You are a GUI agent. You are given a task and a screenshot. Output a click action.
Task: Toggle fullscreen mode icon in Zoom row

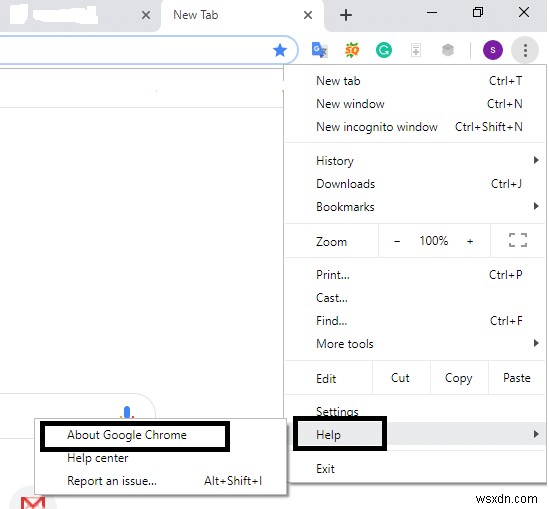[518, 240]
